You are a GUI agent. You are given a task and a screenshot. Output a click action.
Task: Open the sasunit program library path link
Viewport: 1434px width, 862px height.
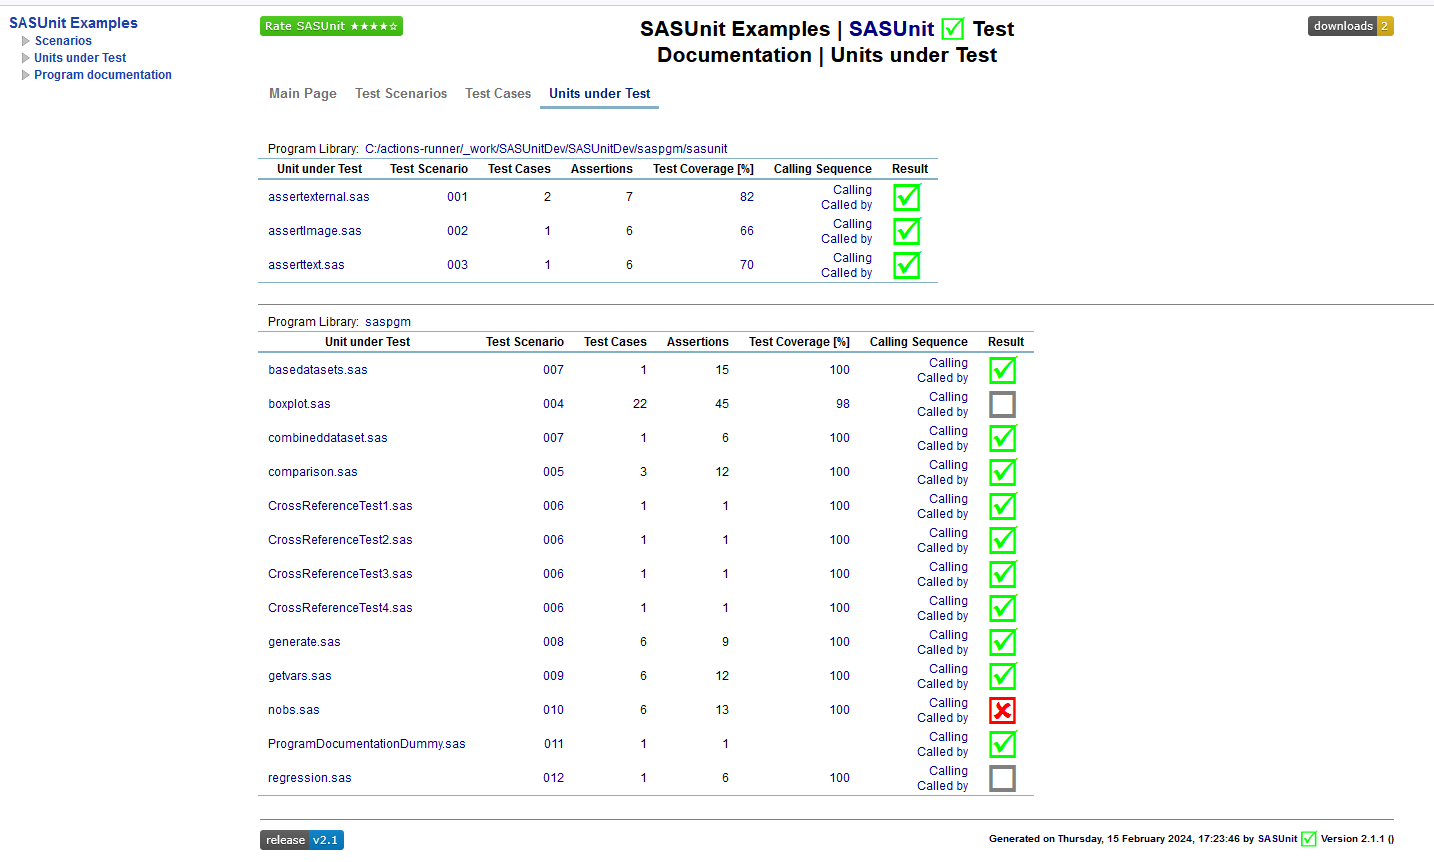point(546,149)
